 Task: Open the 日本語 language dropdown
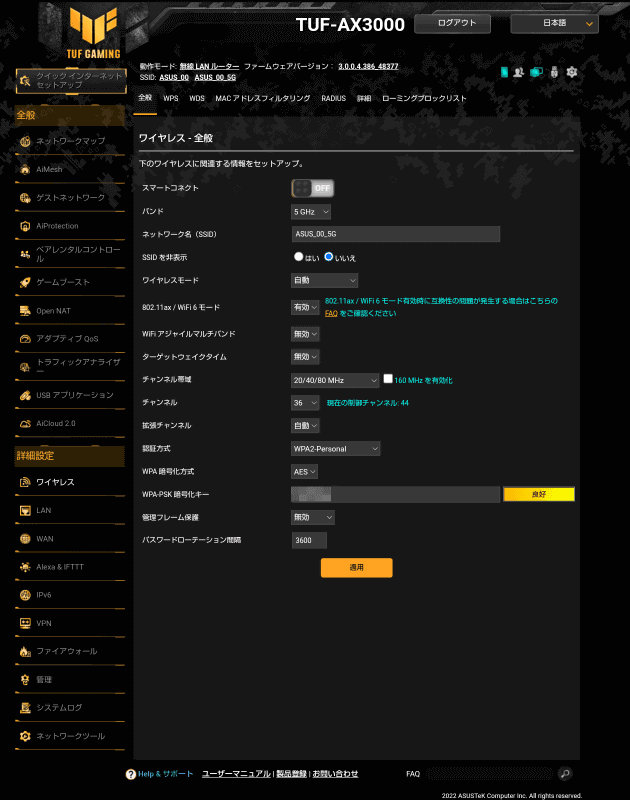coord(555,23)
